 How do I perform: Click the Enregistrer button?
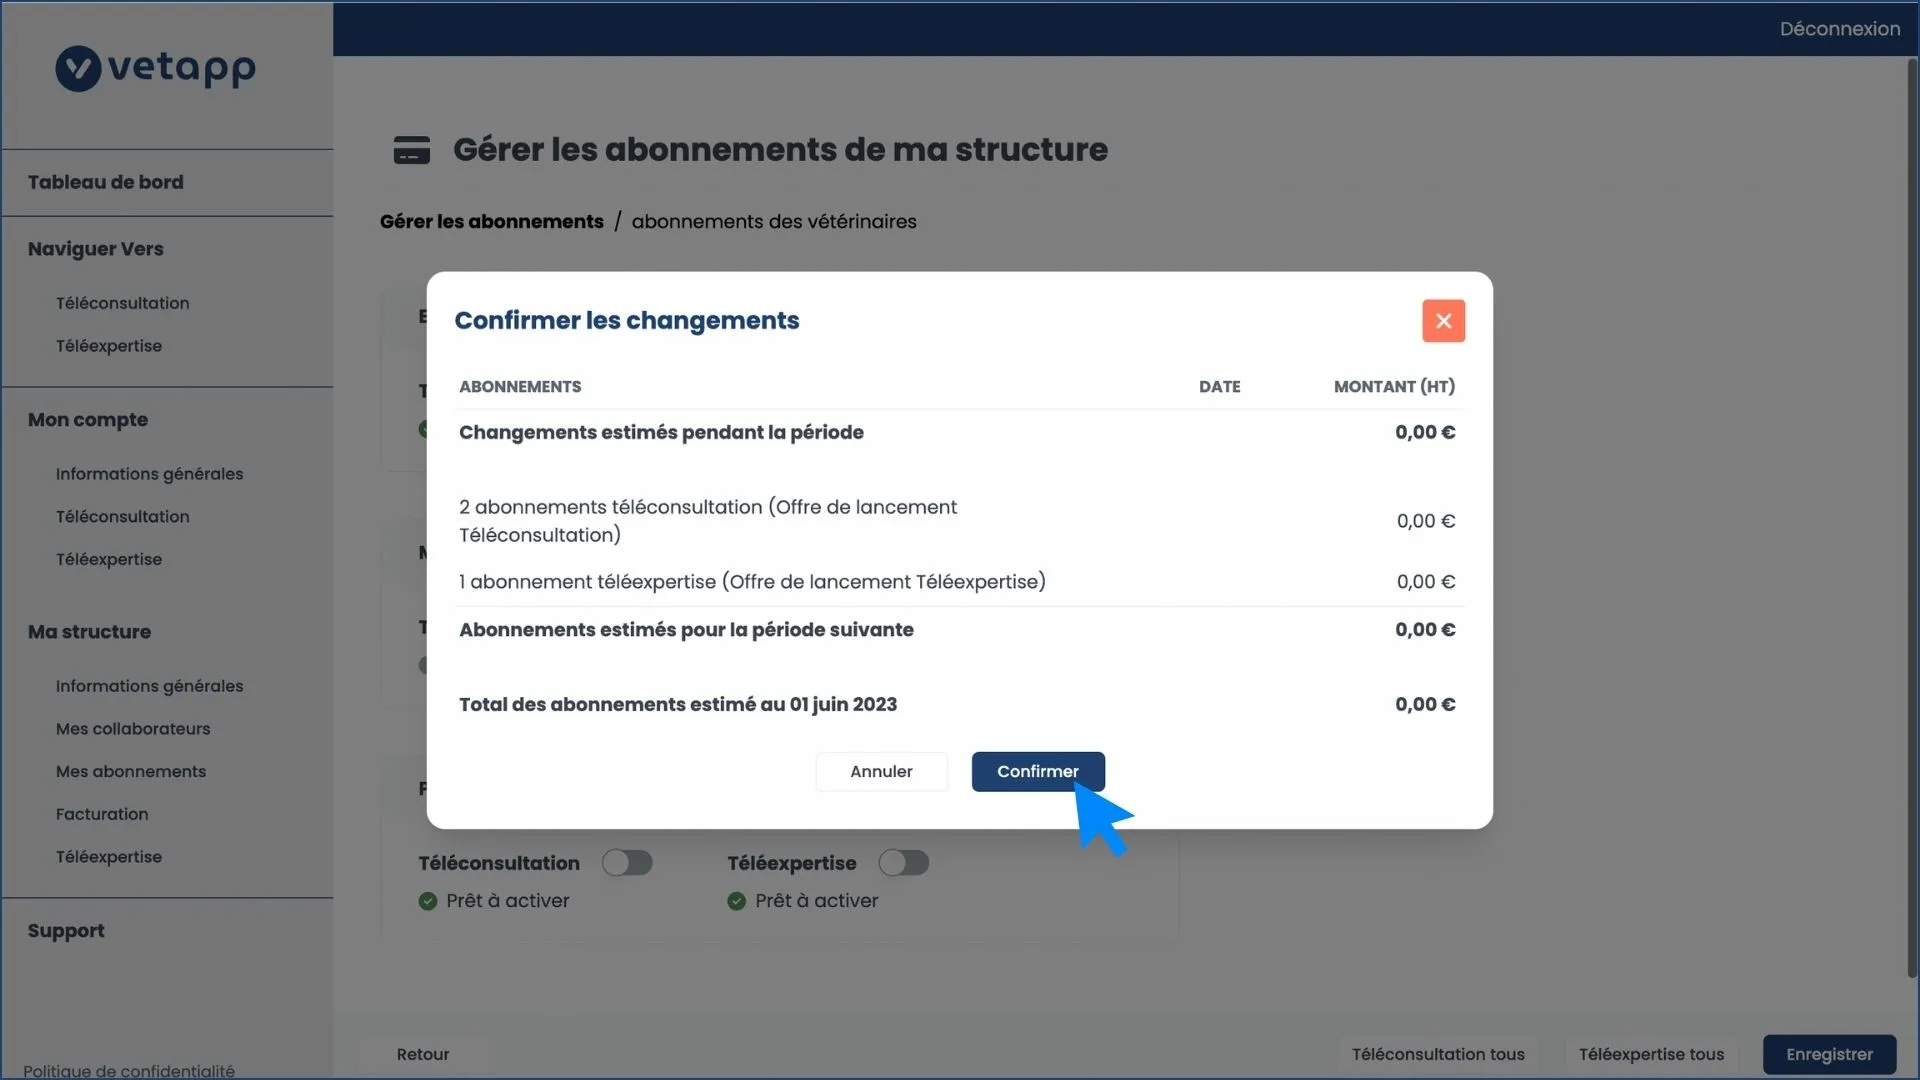(1829, 1054)
